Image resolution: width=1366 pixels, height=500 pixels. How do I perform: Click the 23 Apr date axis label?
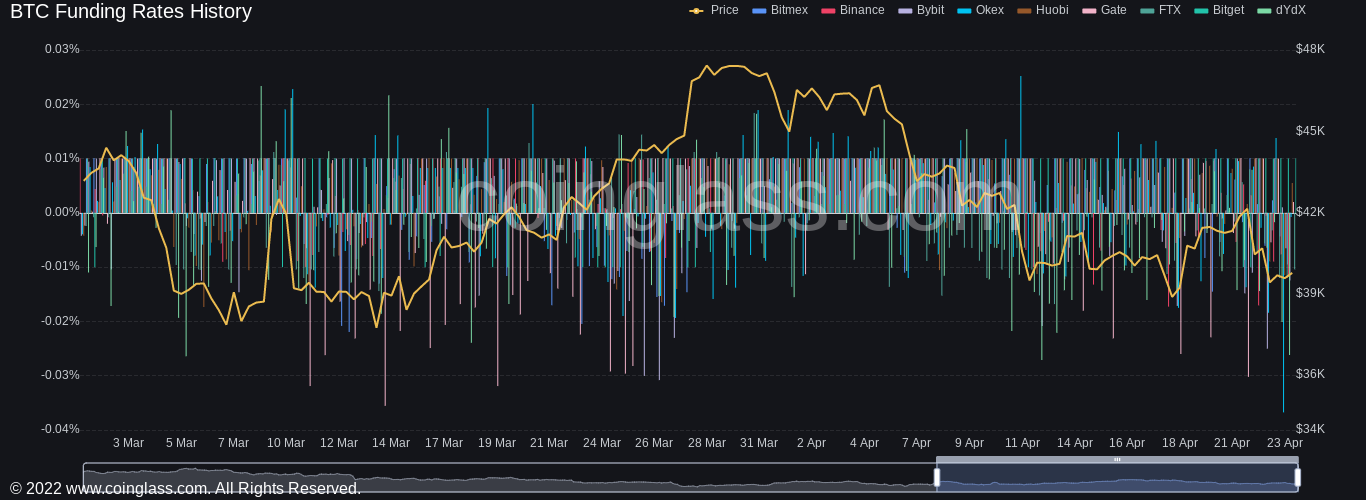[1284, 443]
